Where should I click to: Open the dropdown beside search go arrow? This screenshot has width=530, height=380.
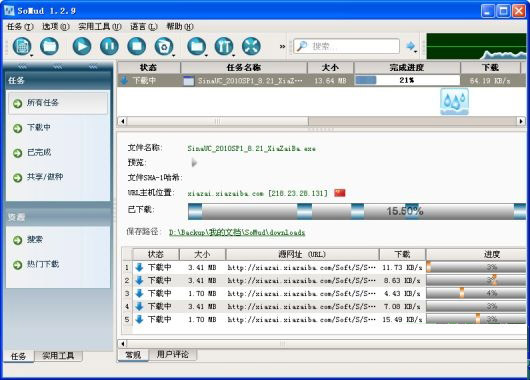tap(416, 52)
